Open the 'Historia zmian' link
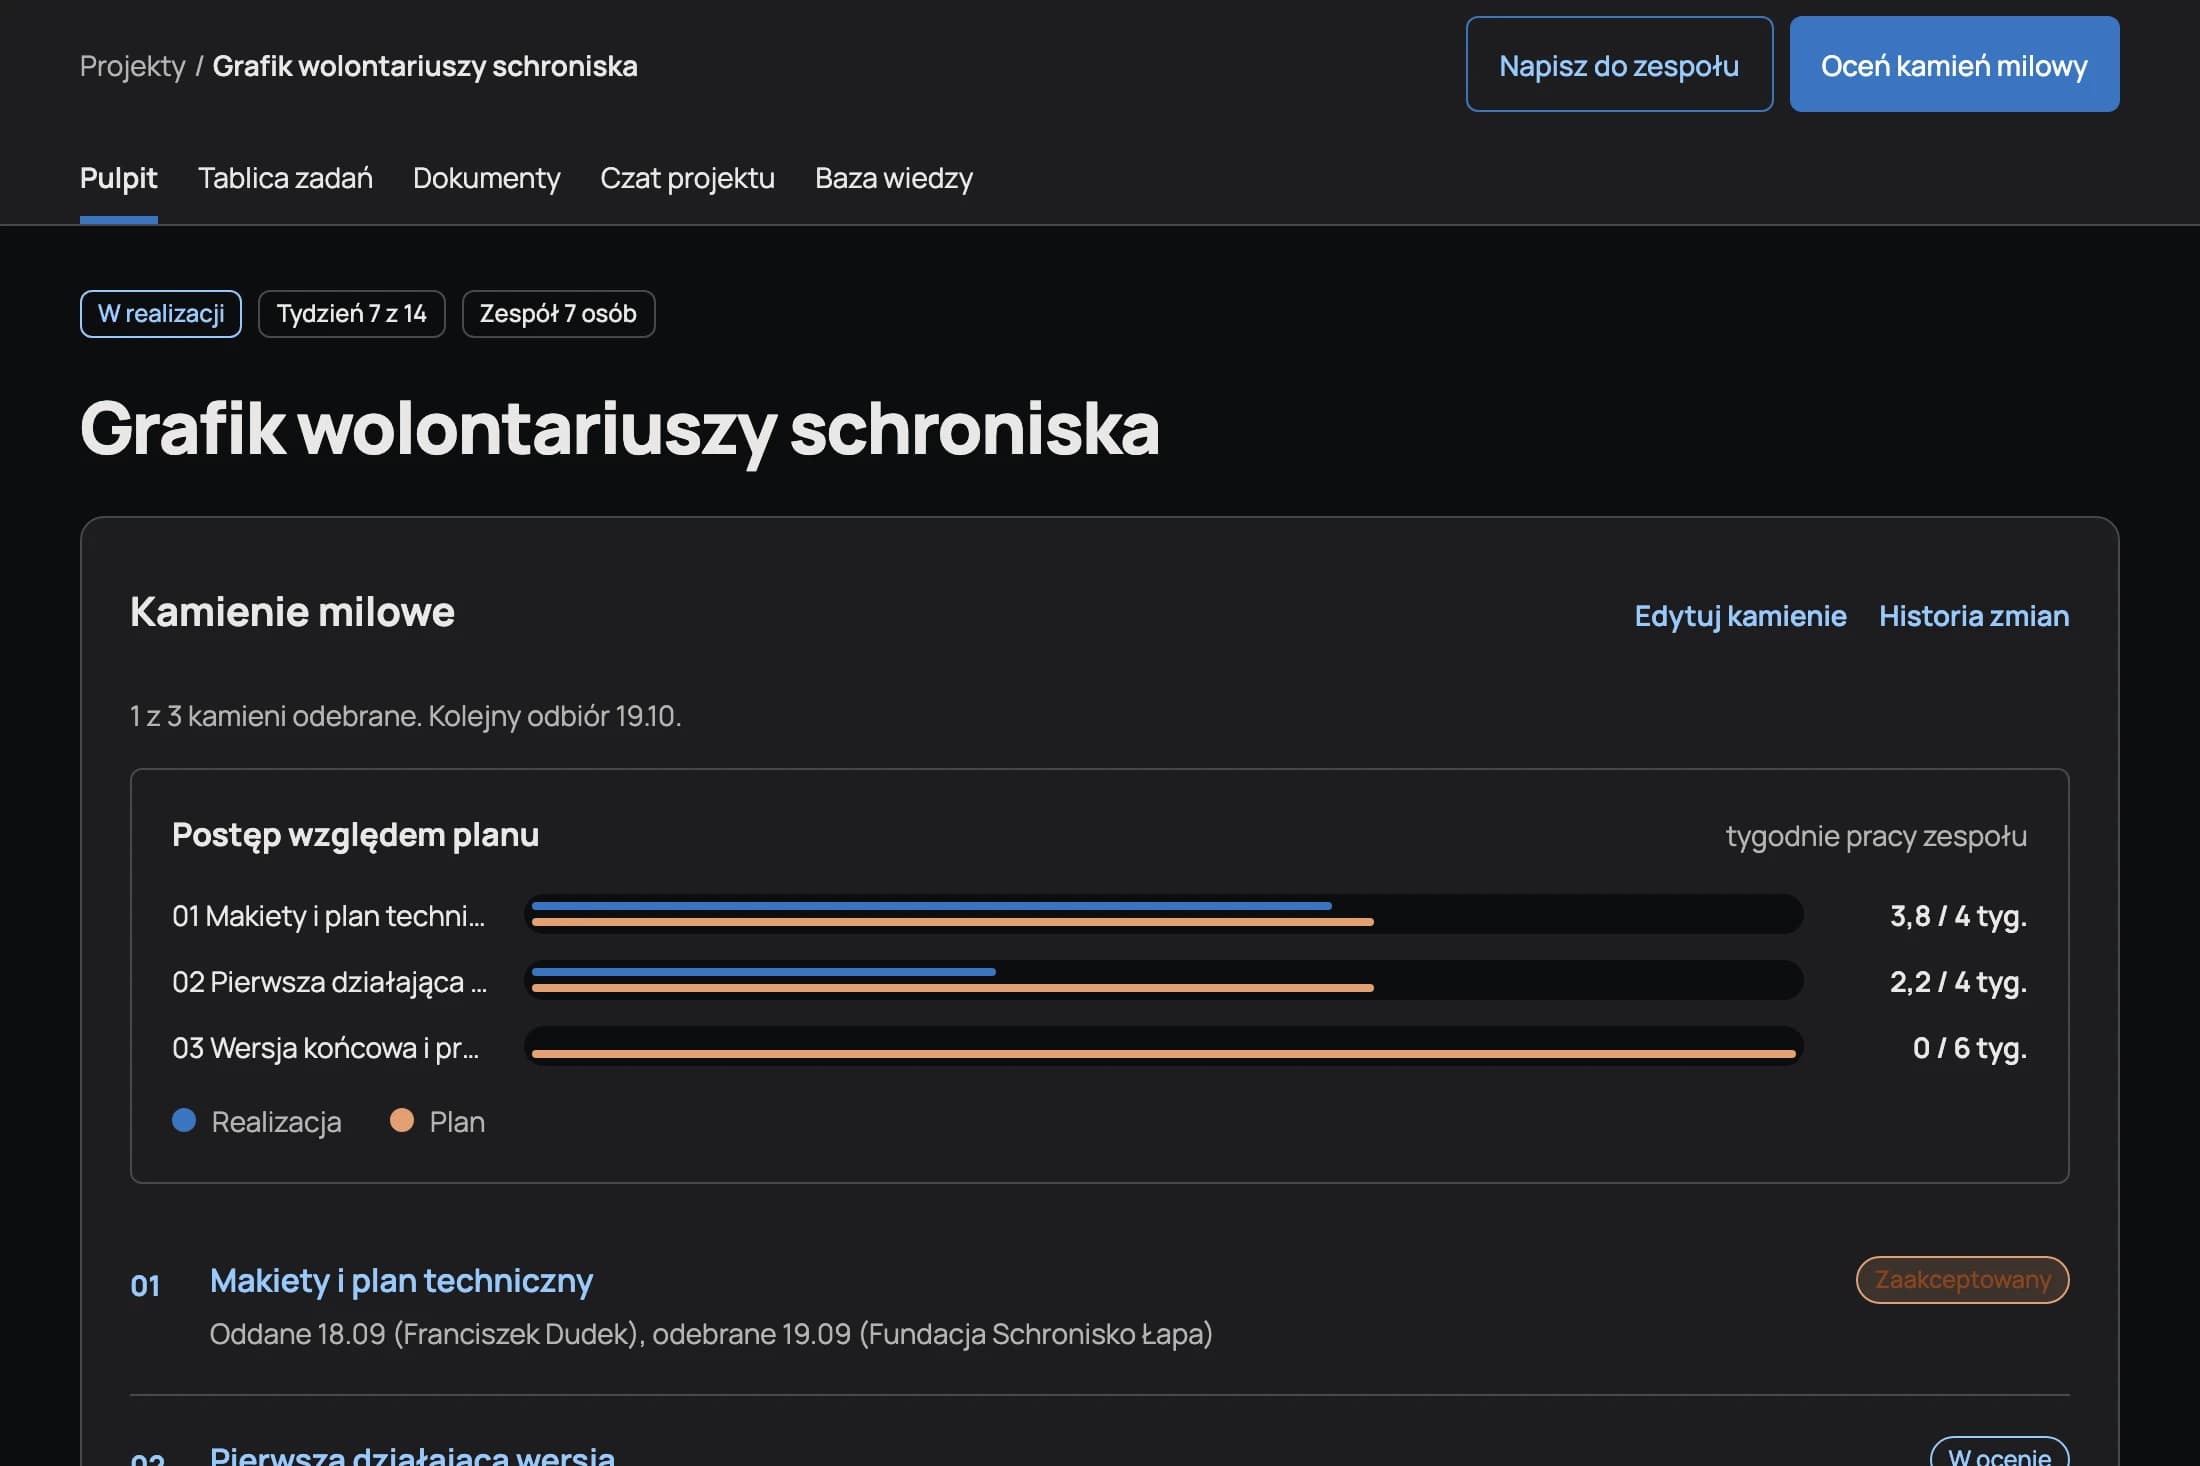The height and width of the screenshot is (1466, 2200). click(x=1974, y=616)
